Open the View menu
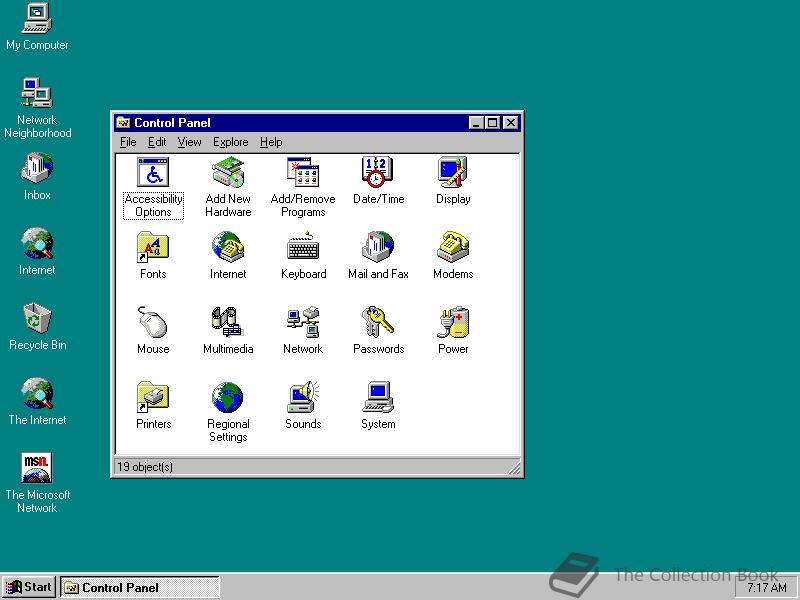800x600 pixels. pyautogui.click(x=189, y=142)
